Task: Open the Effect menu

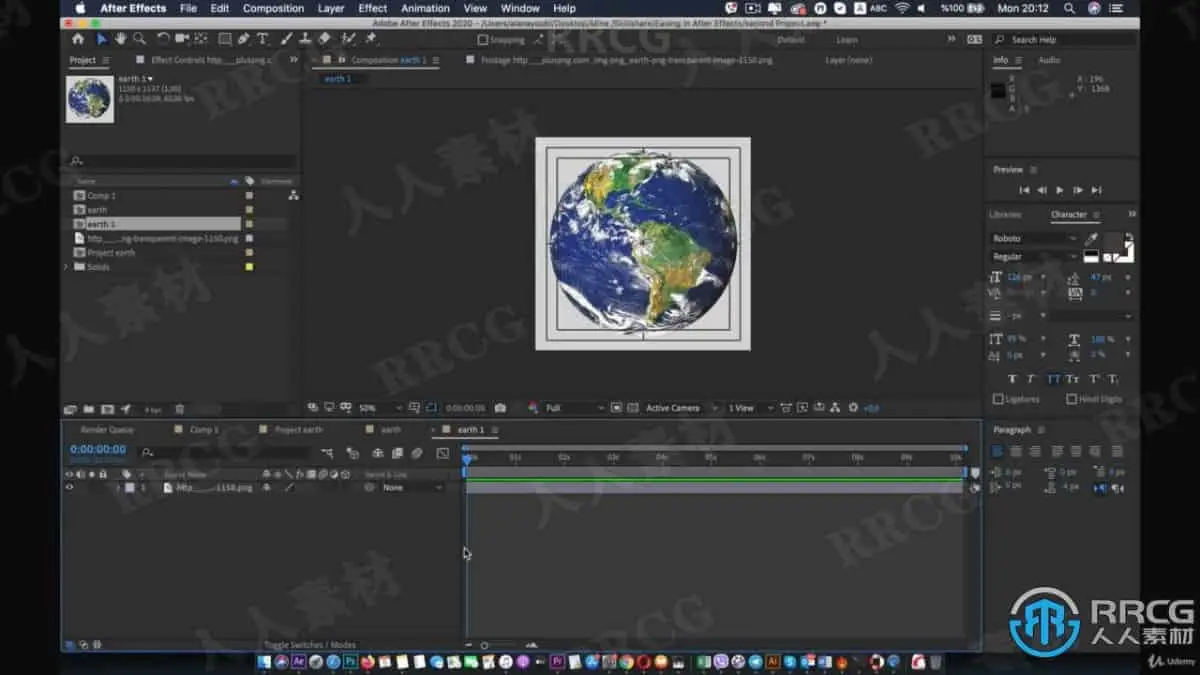Action: click(373, 8)
